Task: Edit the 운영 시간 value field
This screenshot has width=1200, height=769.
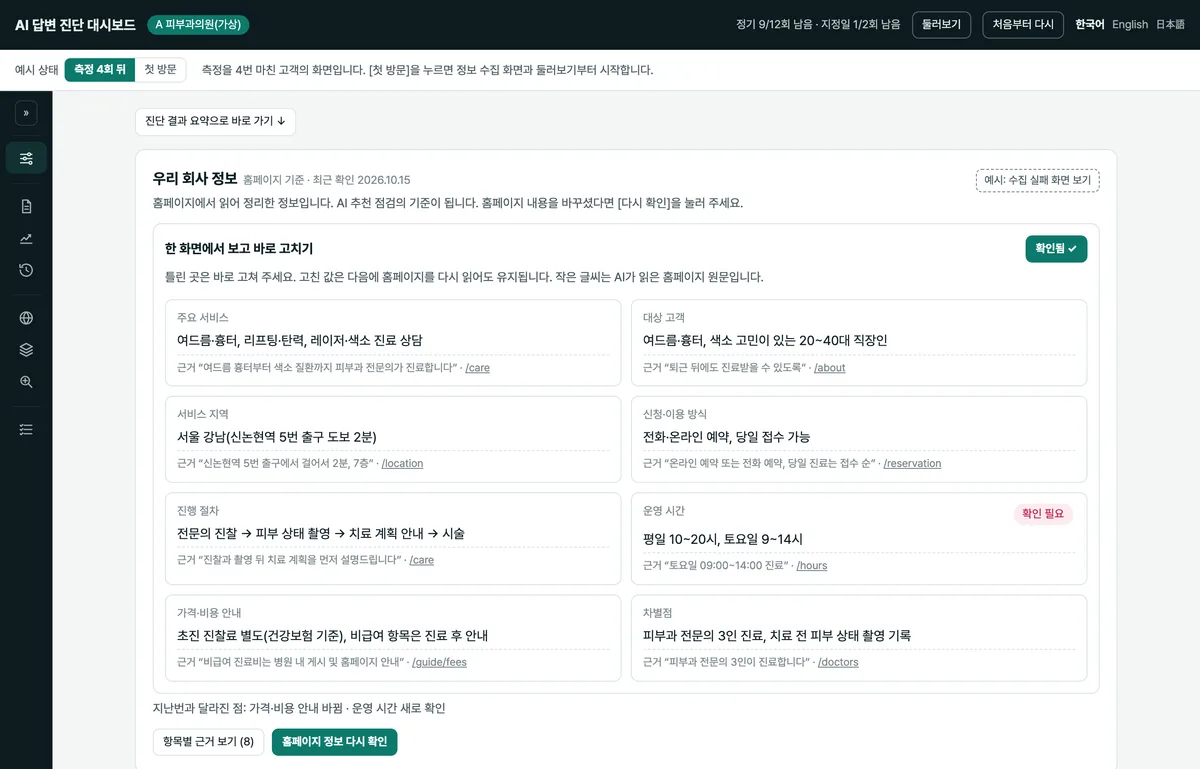Action: pos(859,539)
